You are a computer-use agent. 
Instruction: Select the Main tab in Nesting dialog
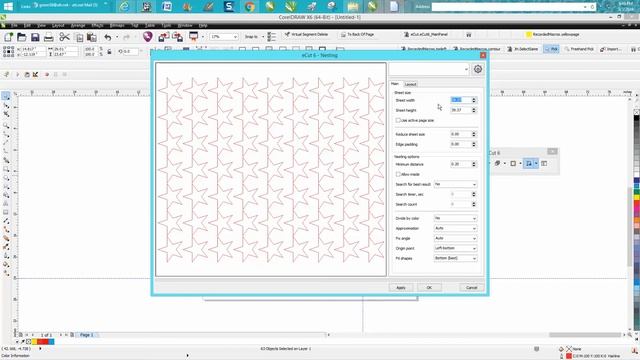coord(395,84)
